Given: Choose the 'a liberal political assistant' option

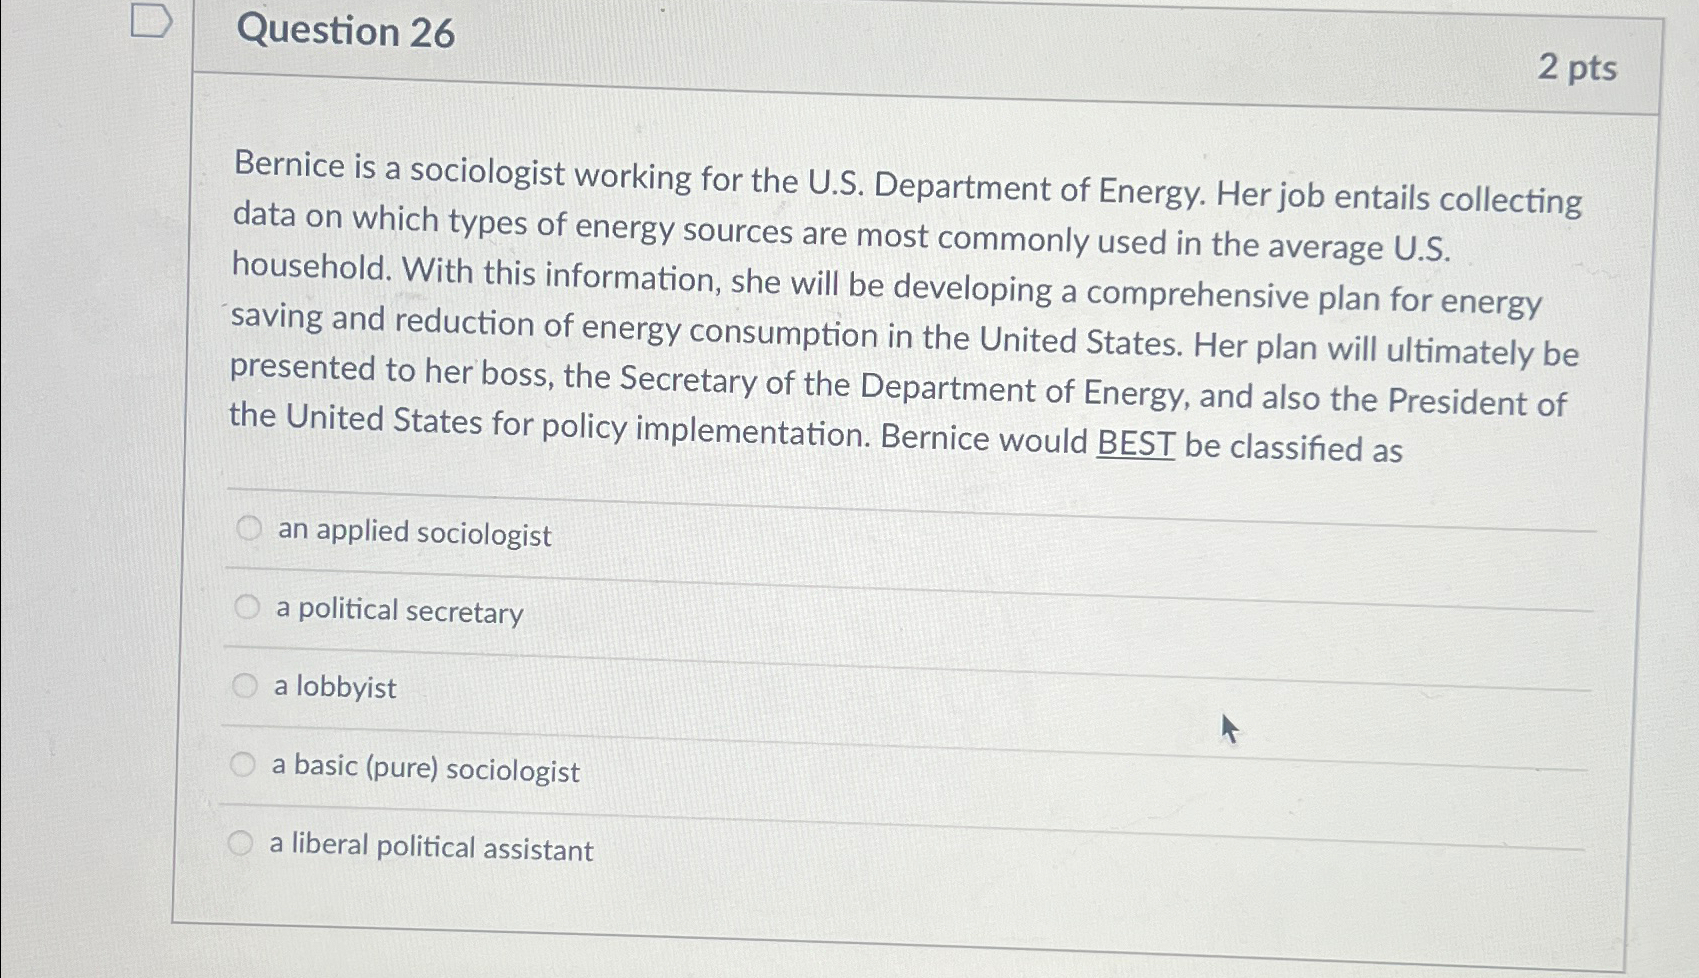Looking at the screenshot, I should click(x=240, y=842).
